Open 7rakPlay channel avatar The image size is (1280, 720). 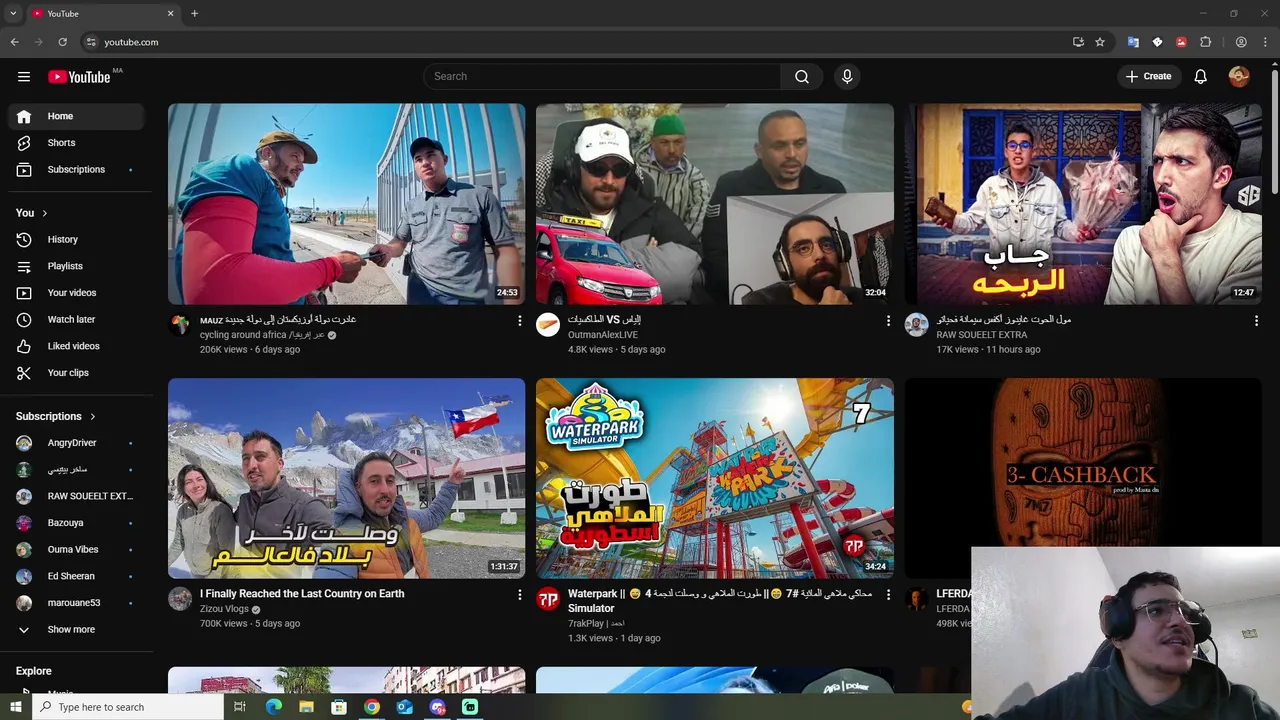(x=548, y=599)
